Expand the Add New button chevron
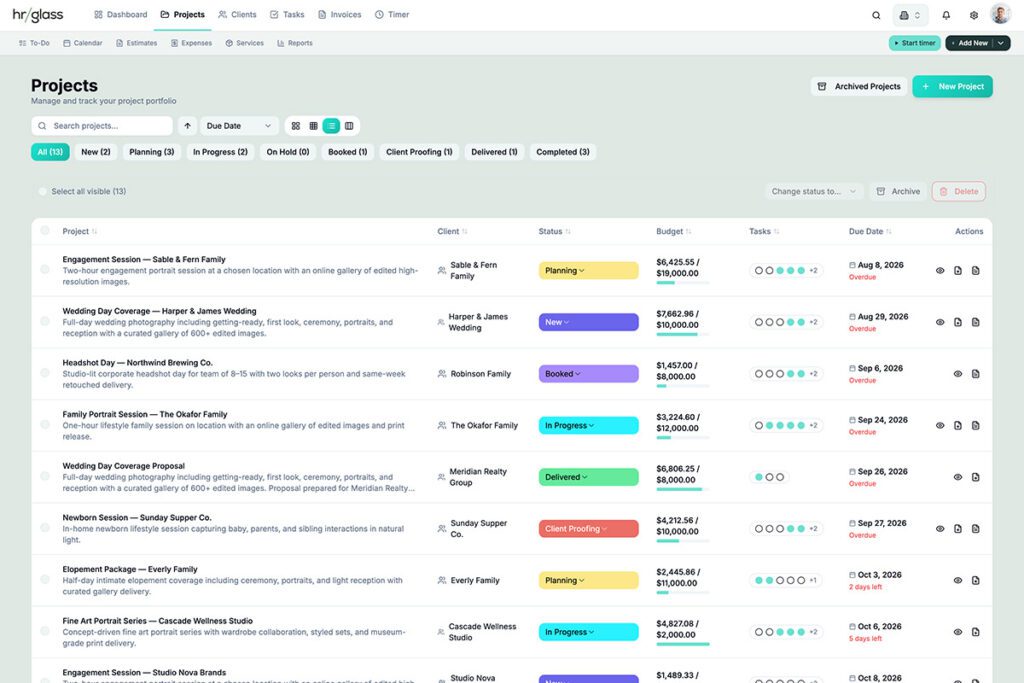 pyautogui.click(x=1000, y=43)
